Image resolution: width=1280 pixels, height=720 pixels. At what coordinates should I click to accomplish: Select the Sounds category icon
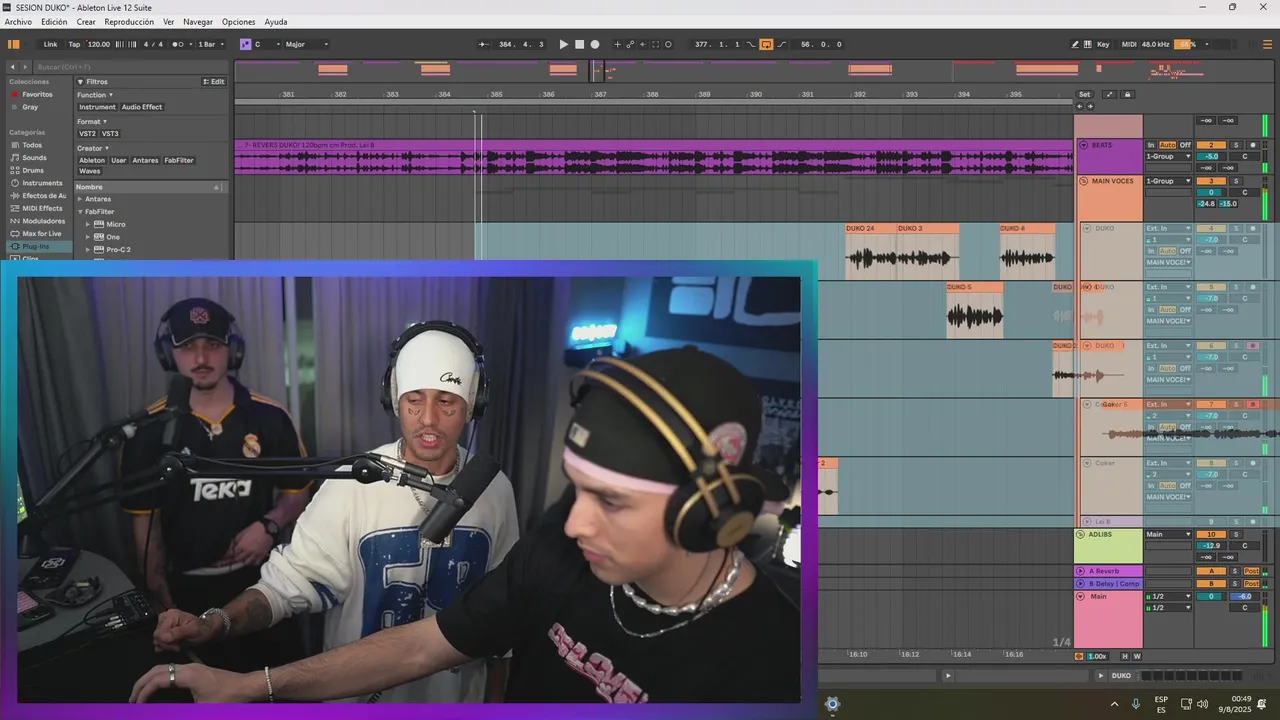point(14,158)
